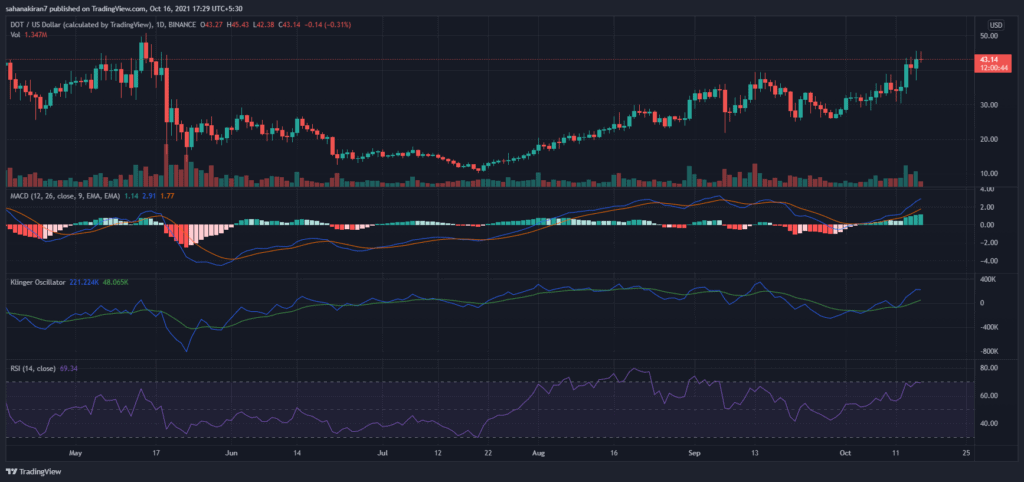
Task: Open the 'MACD (12, 26, close, 9, EMA, EMA)' legend
Action: pyautogui.click(x=64, y=195)
